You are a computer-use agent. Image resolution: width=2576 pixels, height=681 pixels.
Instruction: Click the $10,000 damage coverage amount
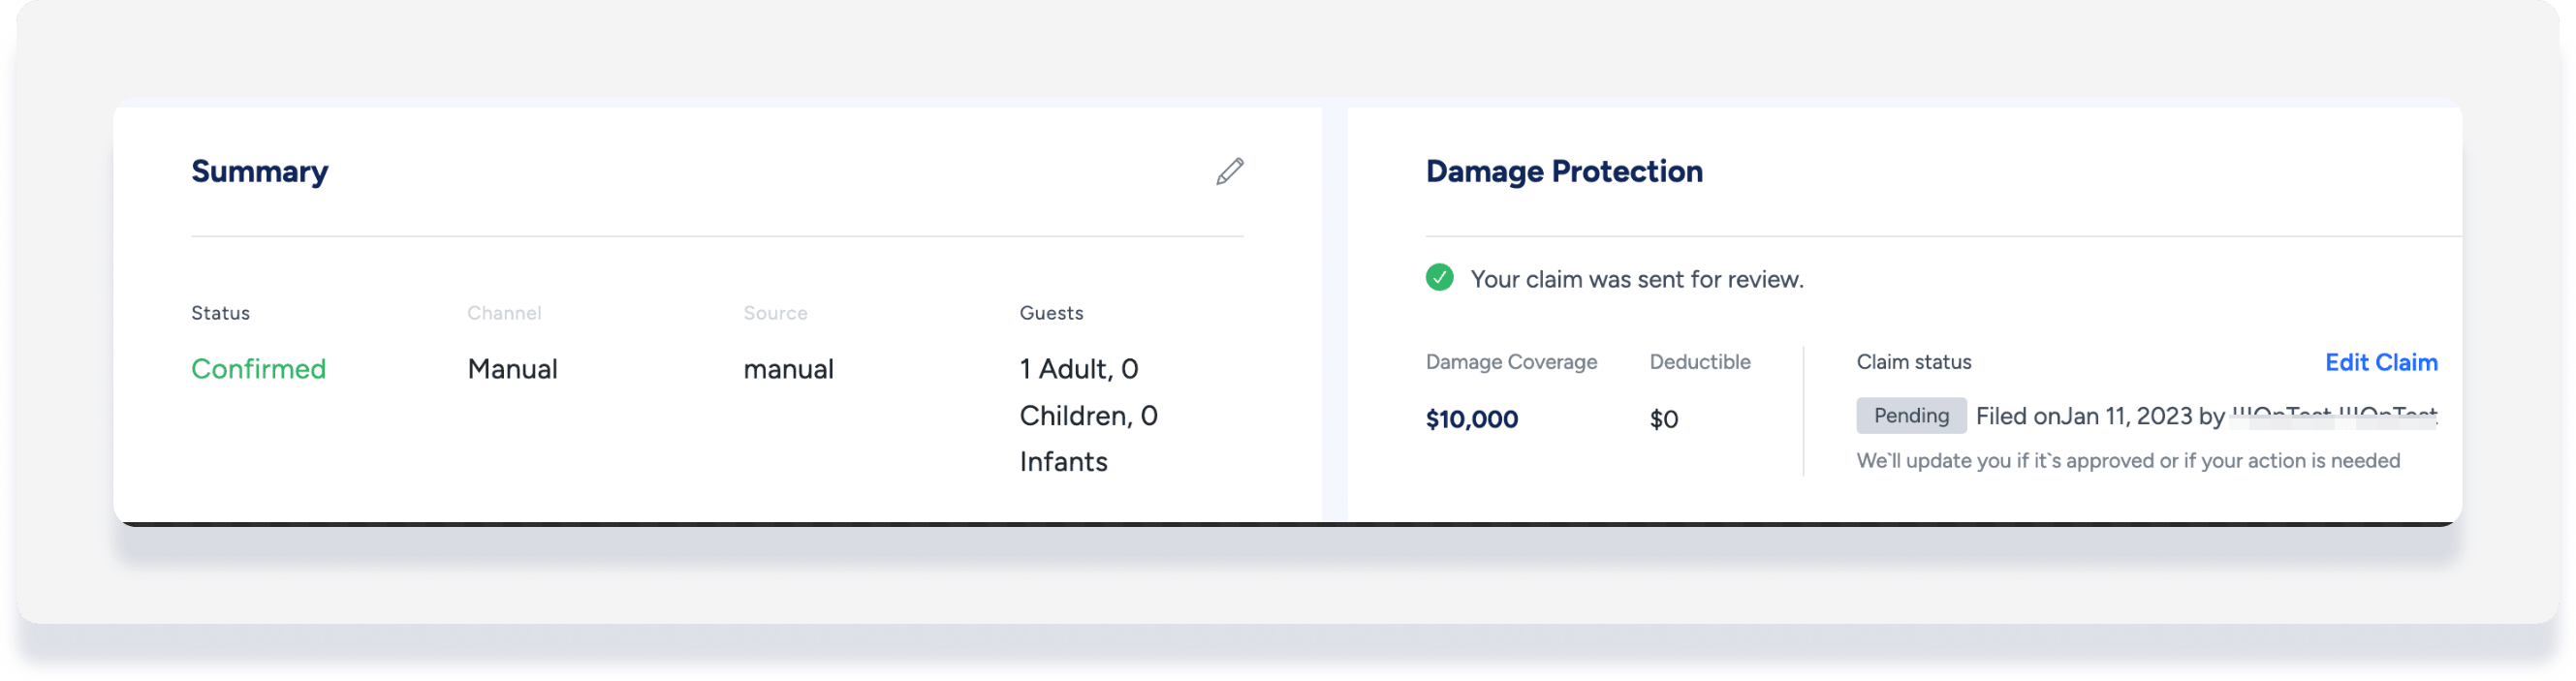pyautogui.click(x=1471, y=419)
